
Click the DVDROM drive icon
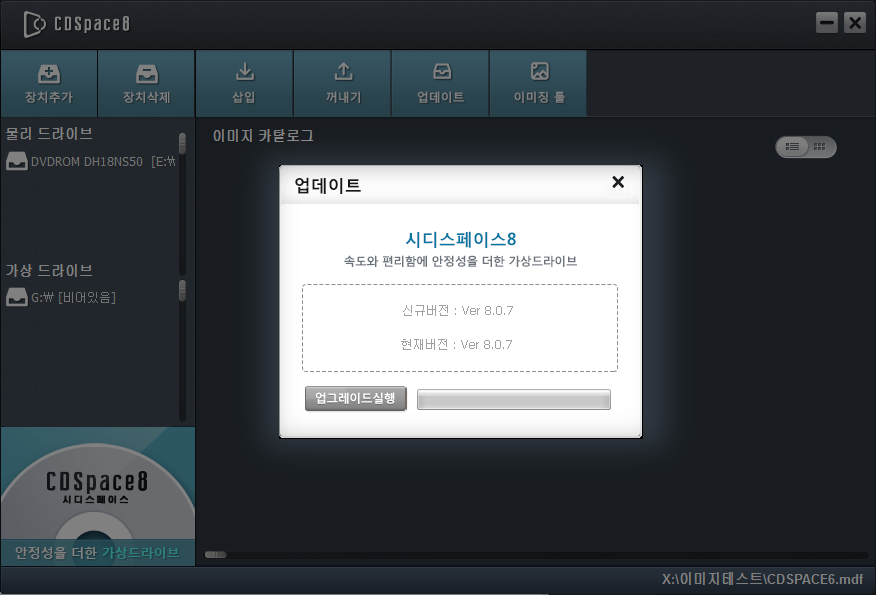(x=17, y=161)
